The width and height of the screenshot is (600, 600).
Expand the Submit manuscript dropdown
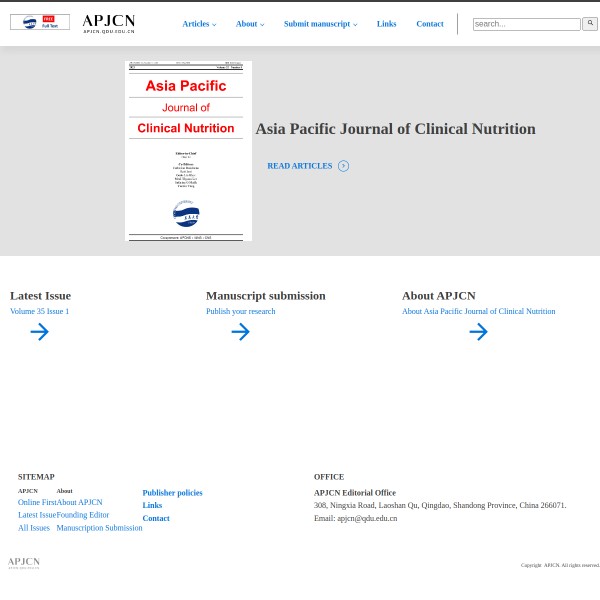pyautogui.click(x=320, y=24)
